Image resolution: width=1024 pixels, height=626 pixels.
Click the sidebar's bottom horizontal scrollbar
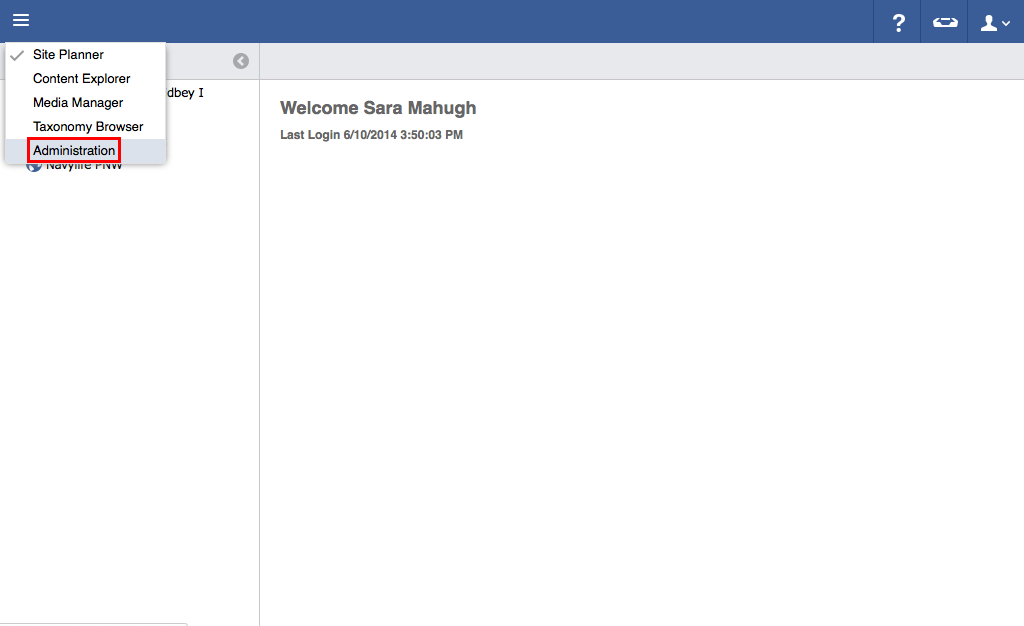(x=93, y=623)
